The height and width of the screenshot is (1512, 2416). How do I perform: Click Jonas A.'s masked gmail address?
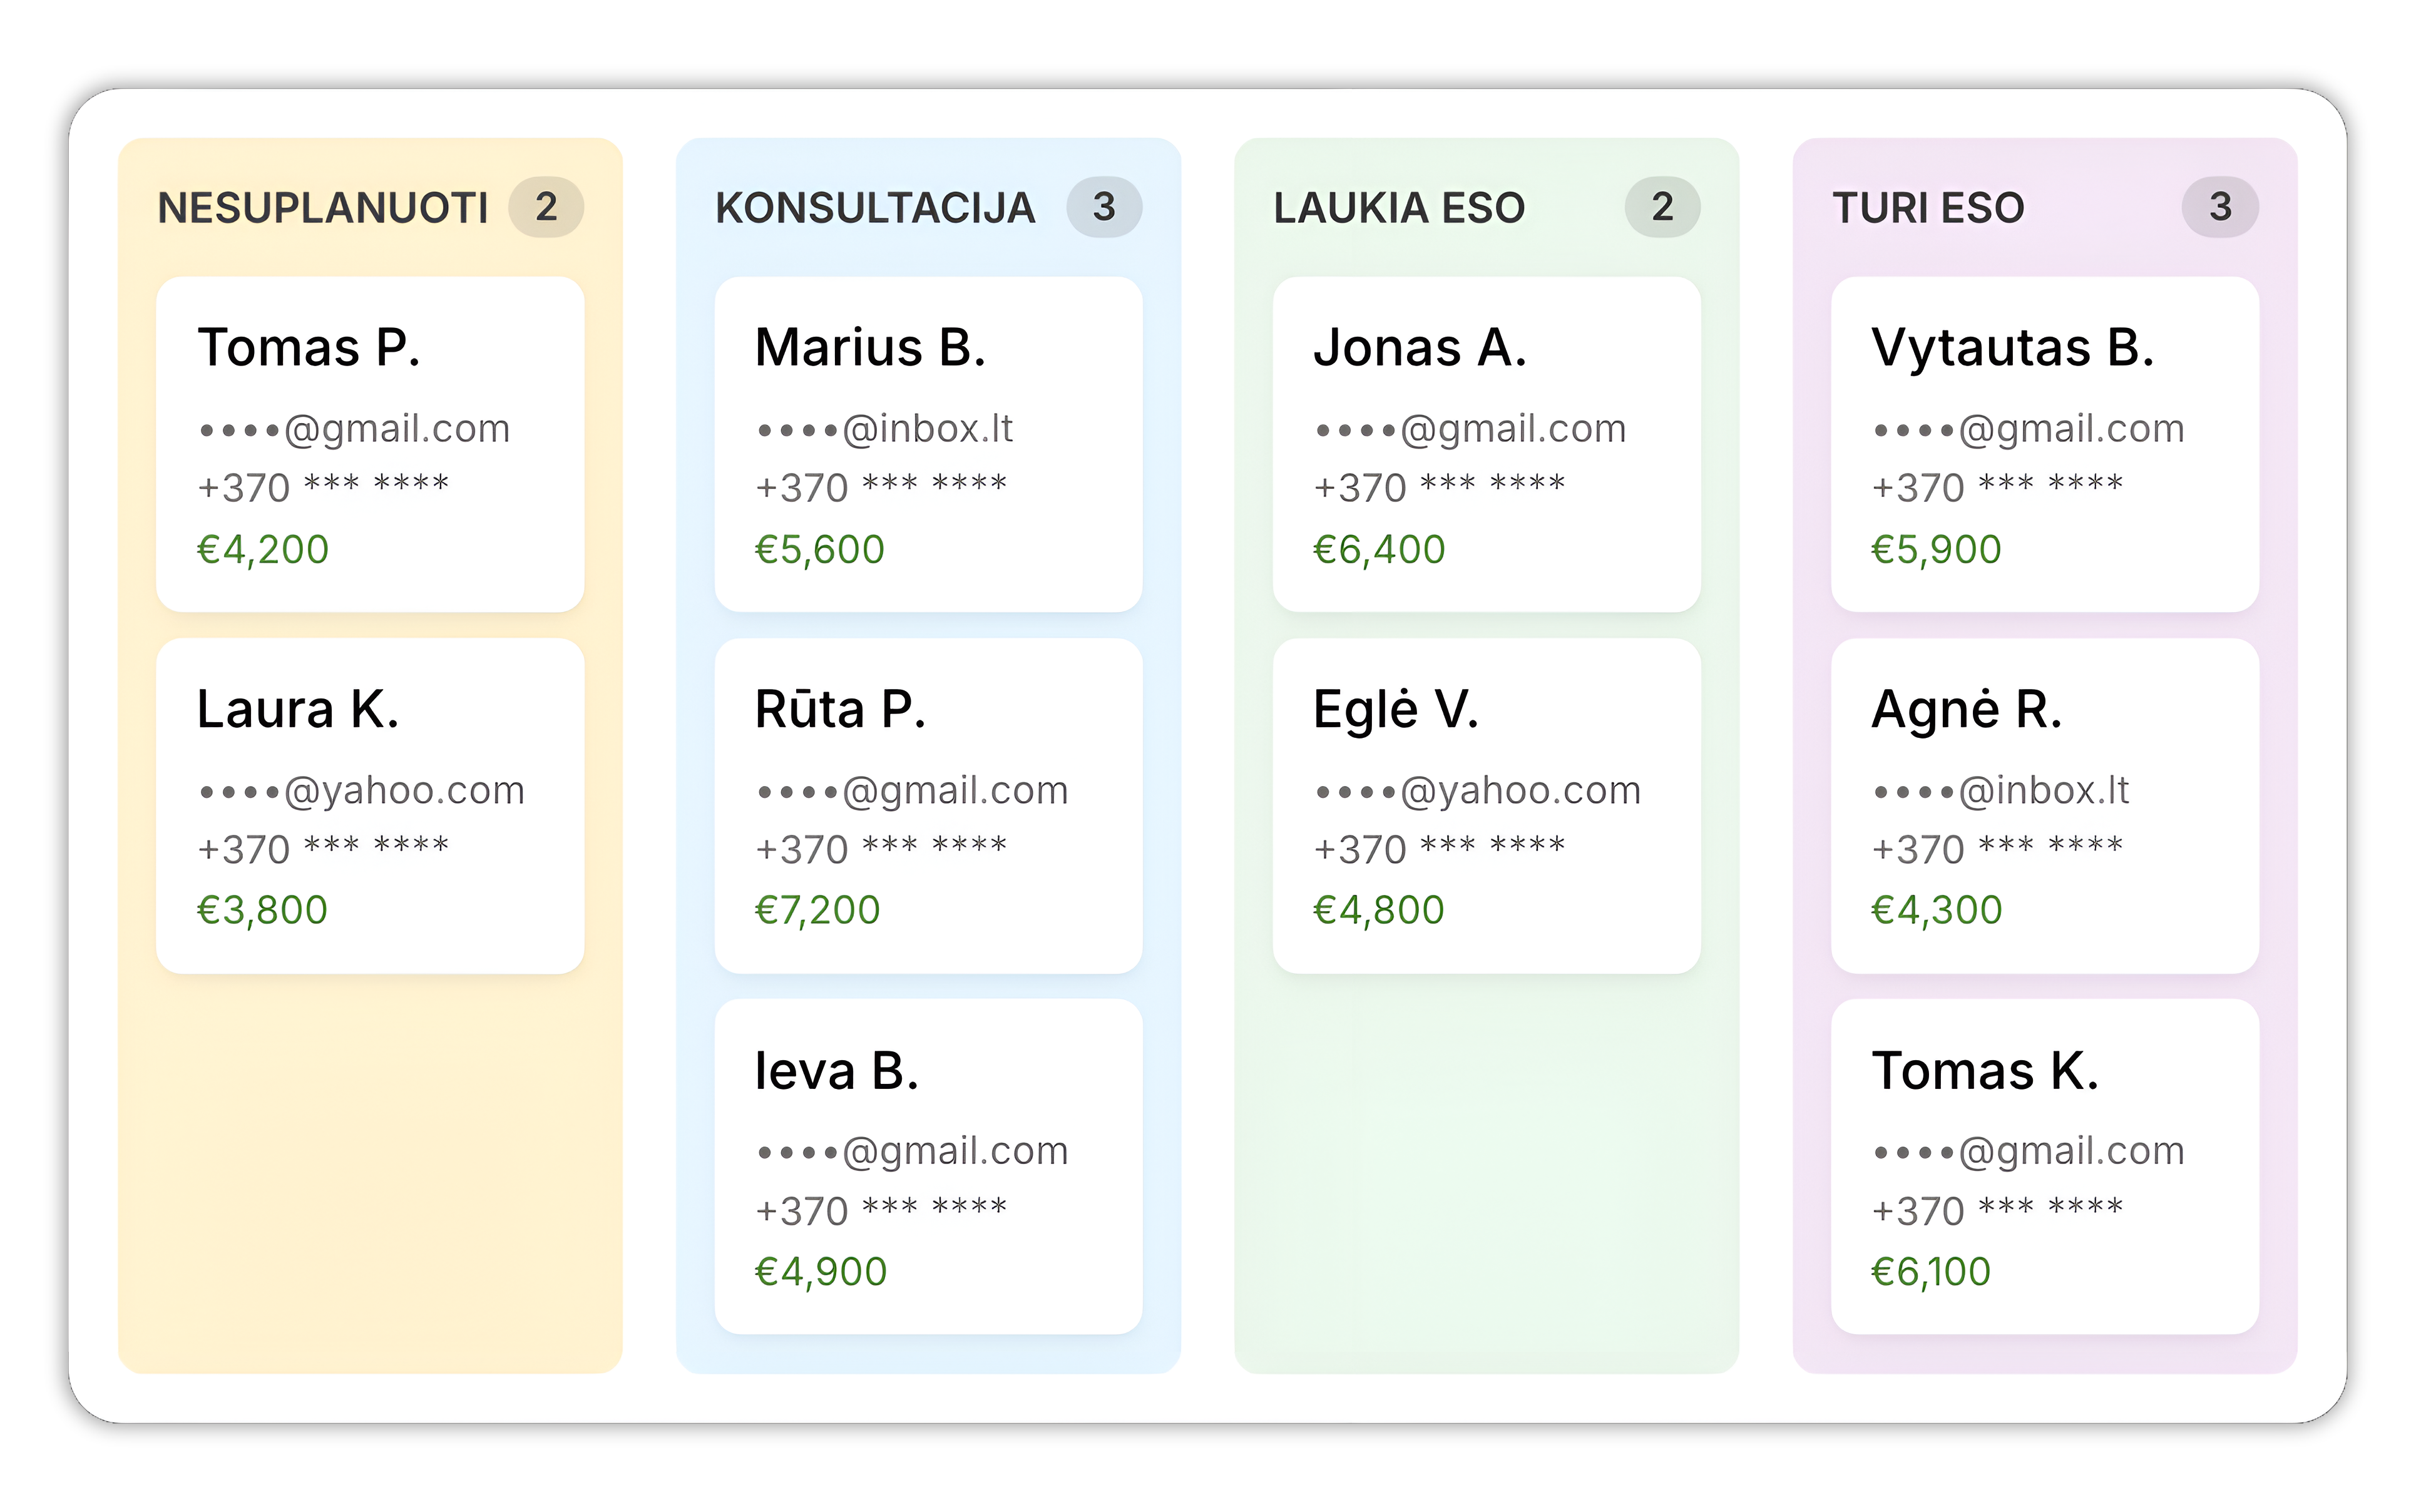[x=1470, y=429]
